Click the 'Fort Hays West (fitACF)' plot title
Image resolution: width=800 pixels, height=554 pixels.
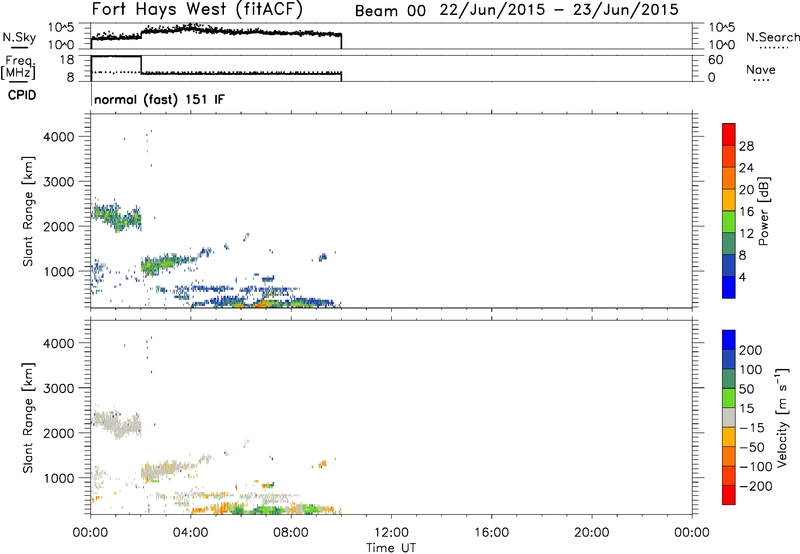197,9
